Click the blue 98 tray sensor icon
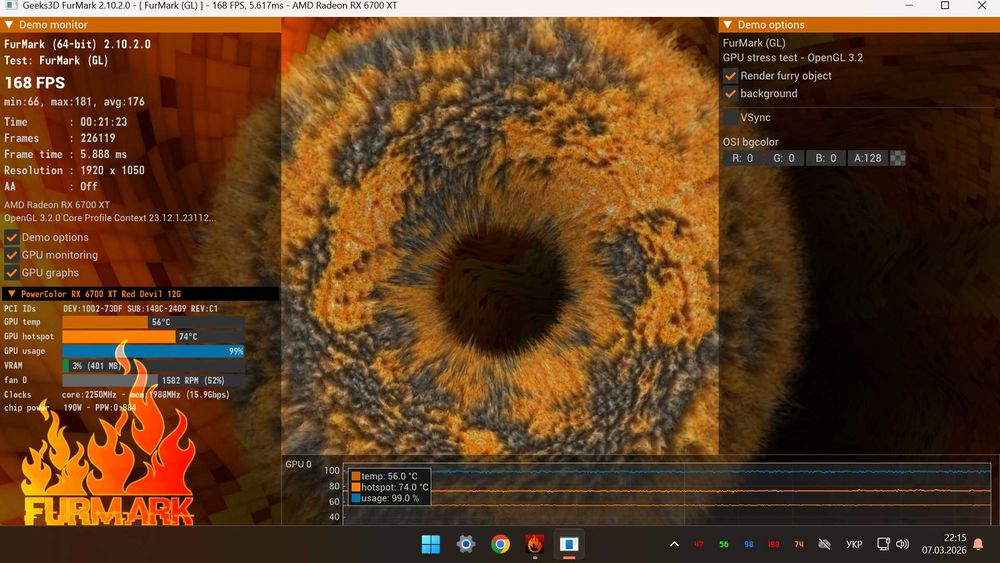The image size is (1000, 563). click(749, 545)
